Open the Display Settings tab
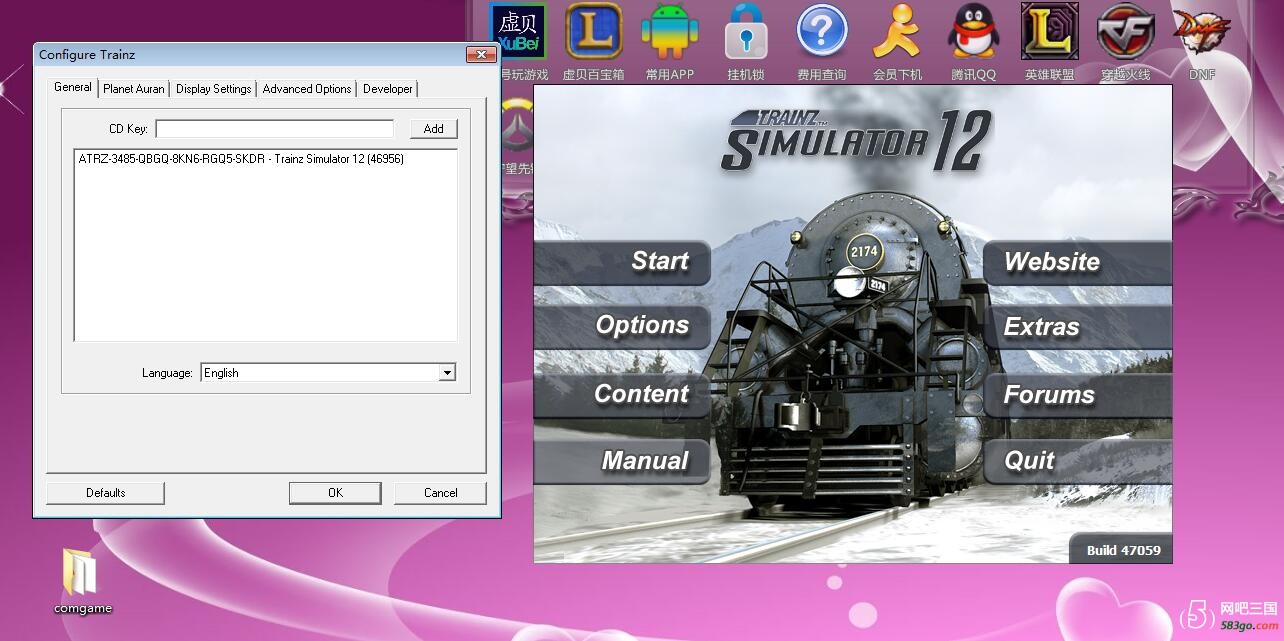 (214, 89)
